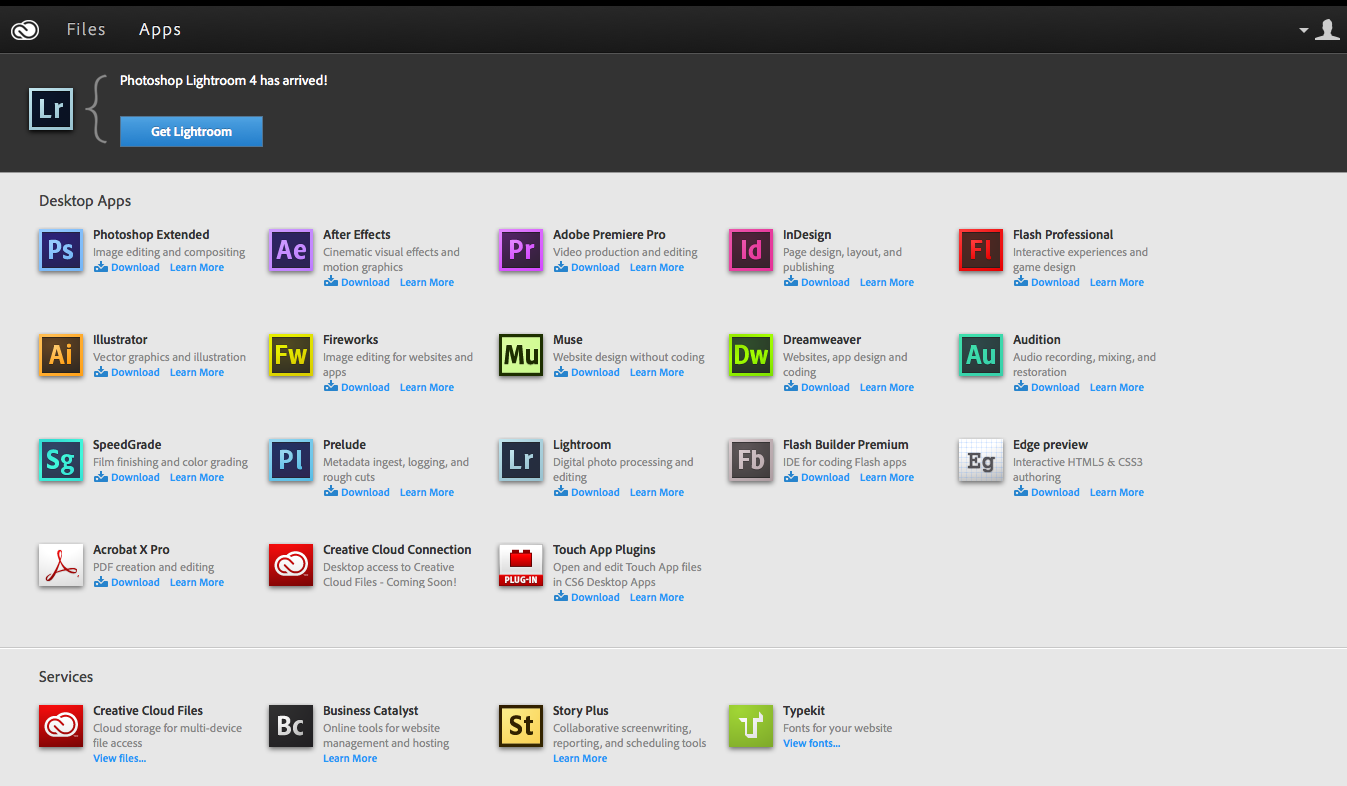
Task: Open View files link for Creative Cloud Files
Action: (119, 758)
